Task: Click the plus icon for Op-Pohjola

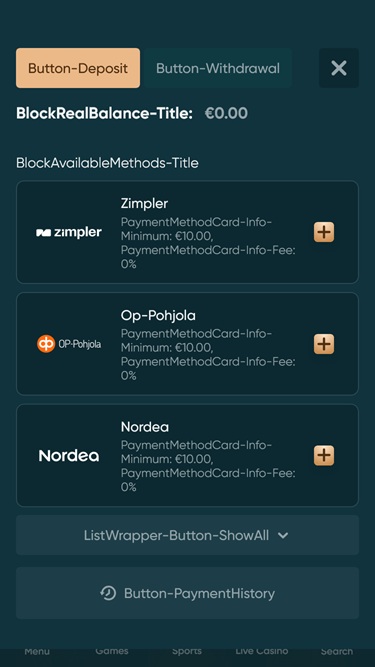Action: 324,344
